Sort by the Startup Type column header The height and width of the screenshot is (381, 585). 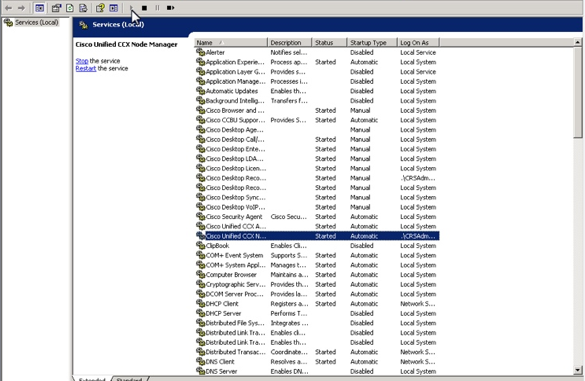(372, 43)
